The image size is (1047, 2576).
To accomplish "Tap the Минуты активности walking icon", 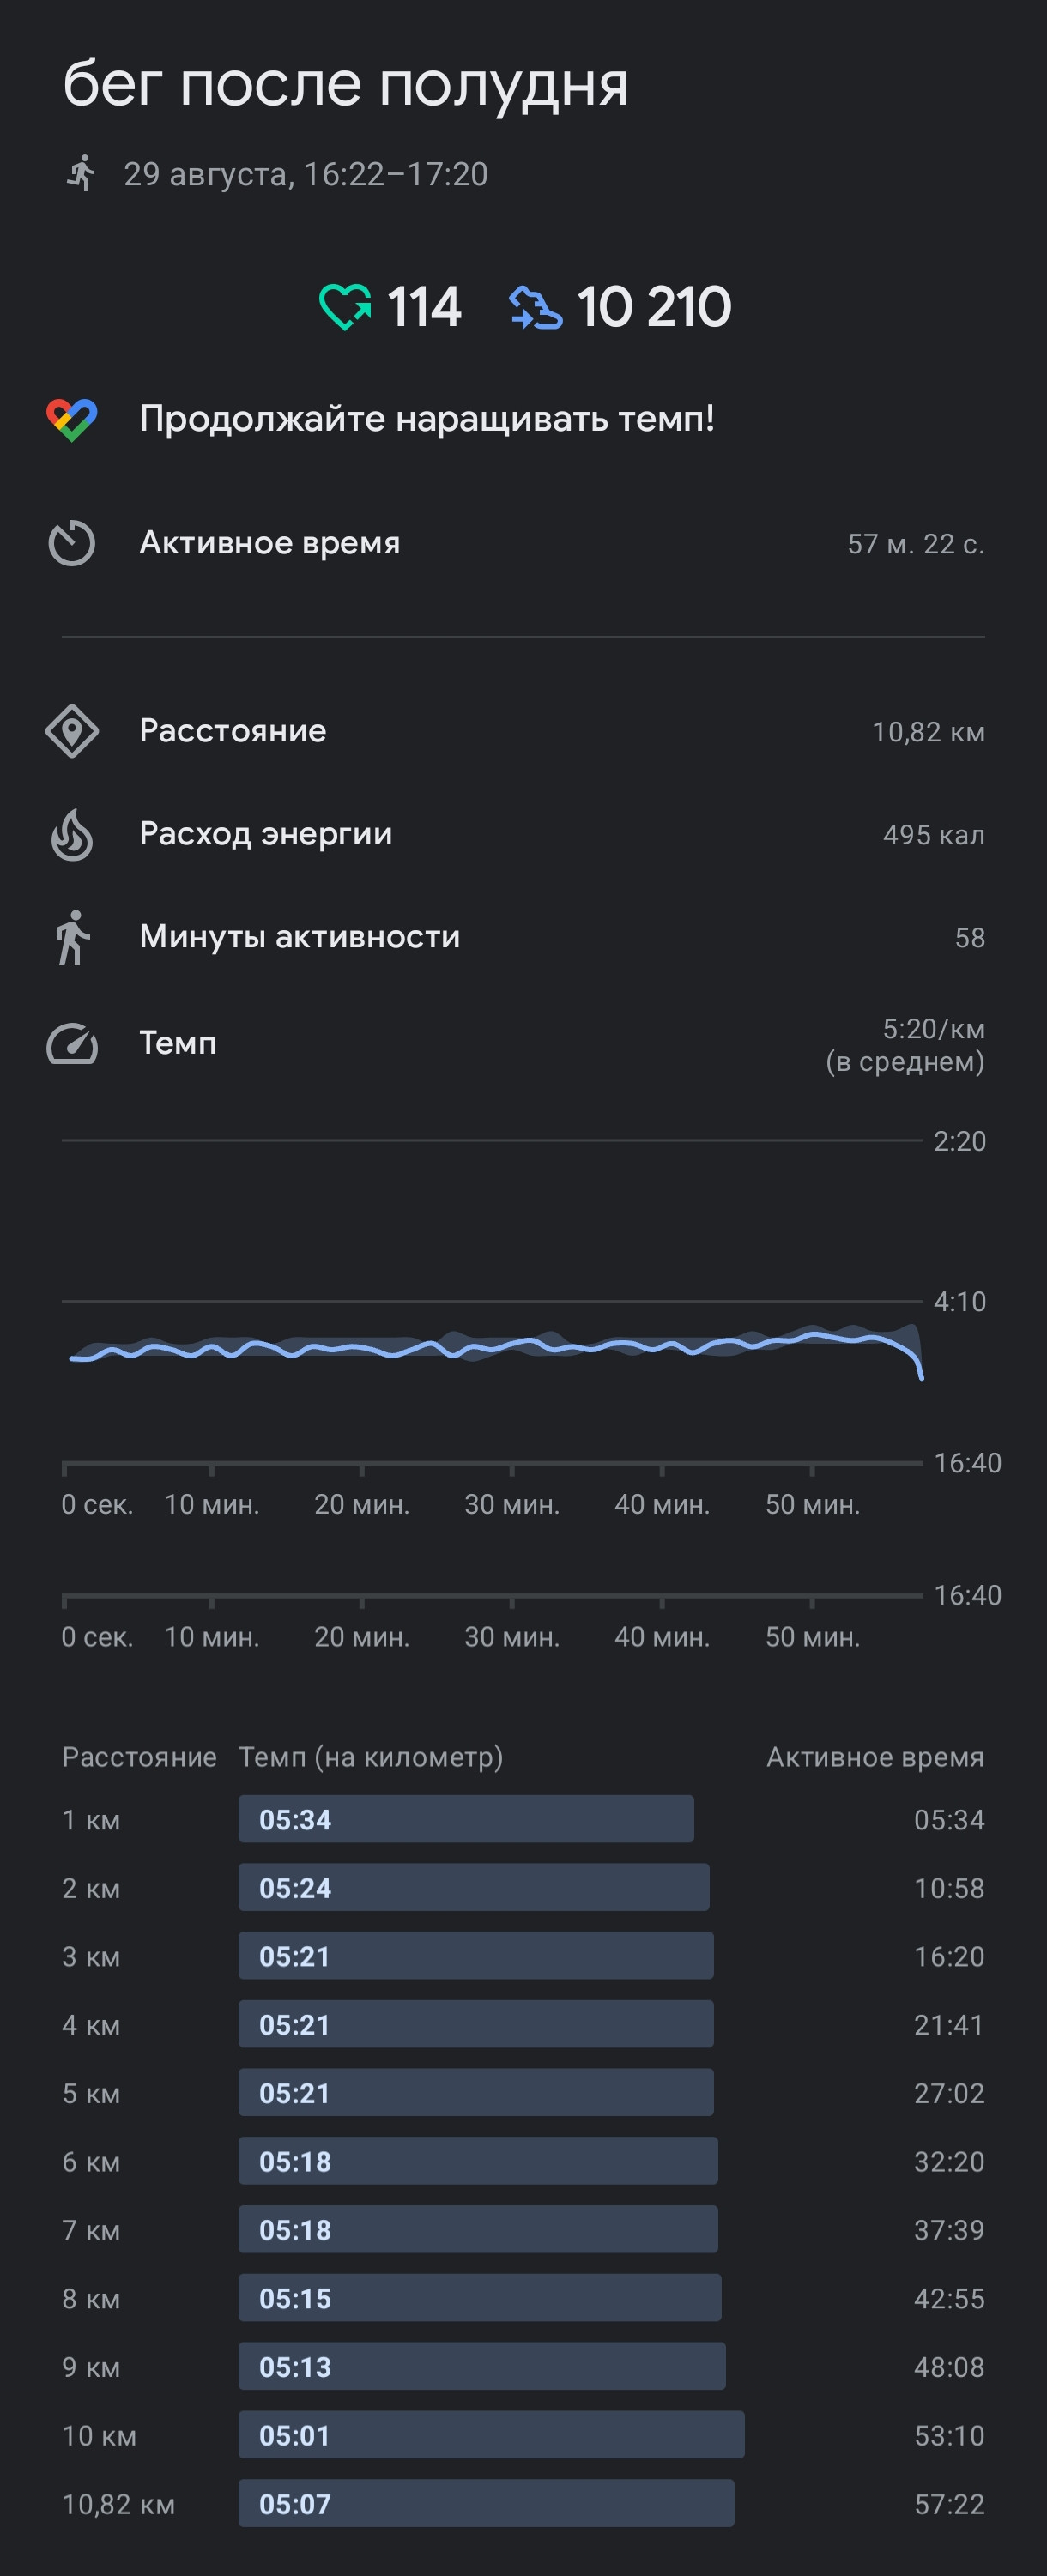I will coord(72,937).
